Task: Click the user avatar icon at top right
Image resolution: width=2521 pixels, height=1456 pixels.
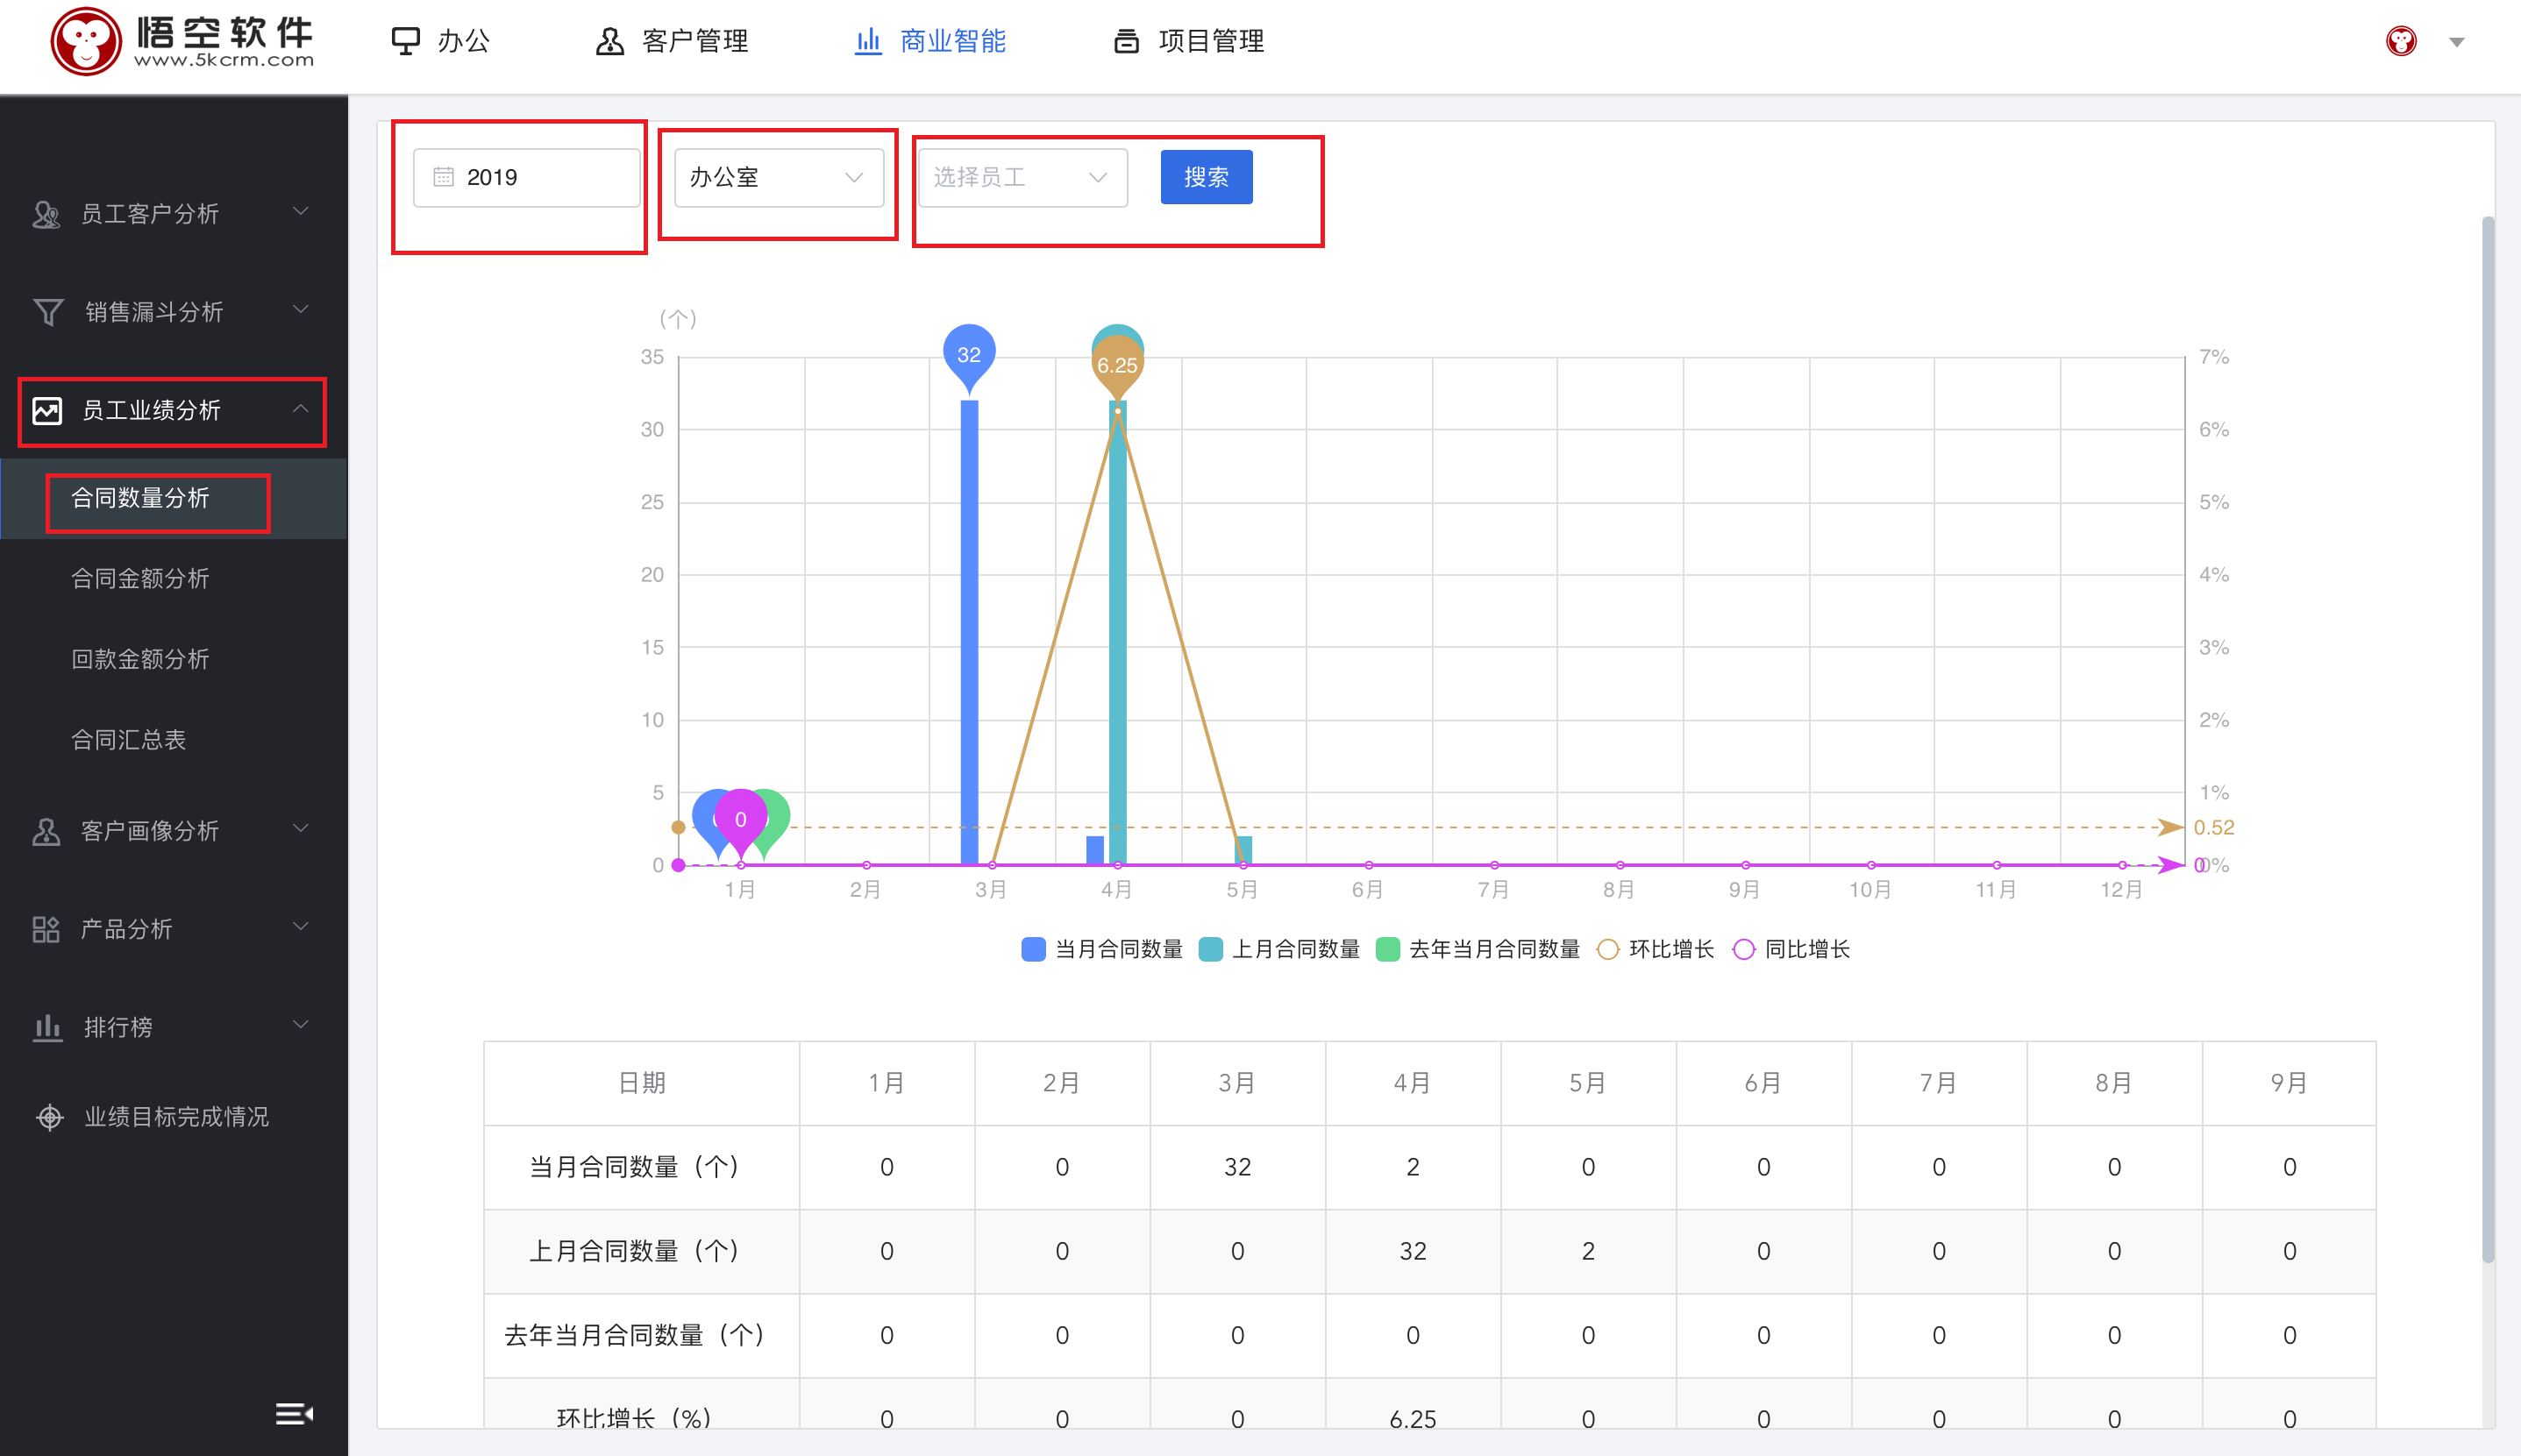Action: point(2401,41)
